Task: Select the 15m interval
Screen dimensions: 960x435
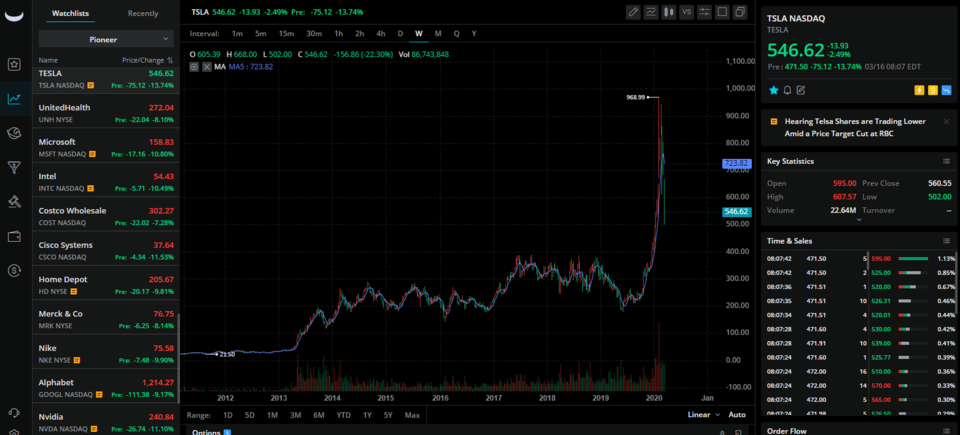Action: click(x=286, y=33)
